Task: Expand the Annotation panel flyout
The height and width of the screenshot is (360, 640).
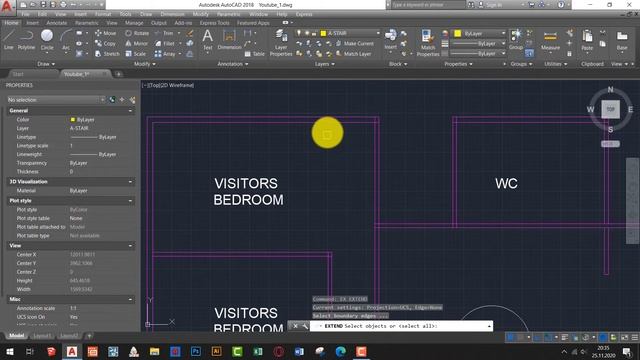Action: coord(233,64)
